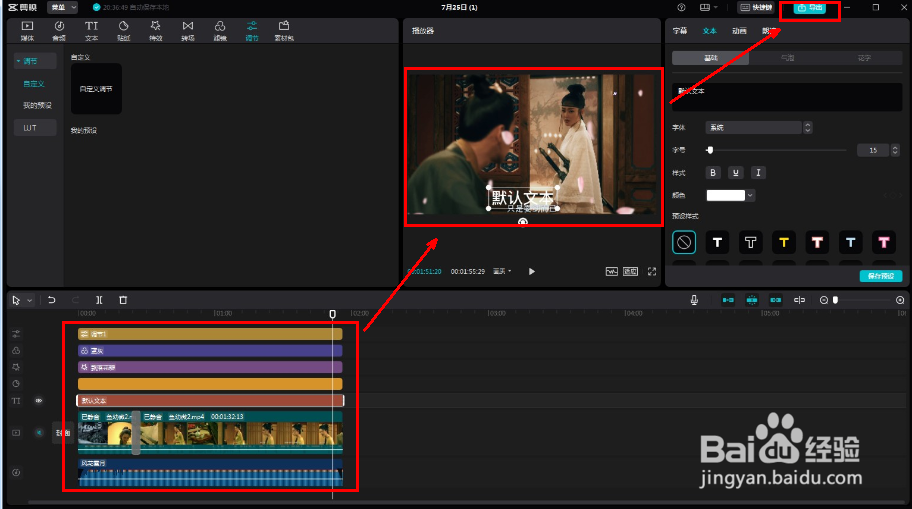This screenshot has width=912, height=509.
Task: Click the redo arrow in timeline toolbar
Action: click(x=75, y=300)
